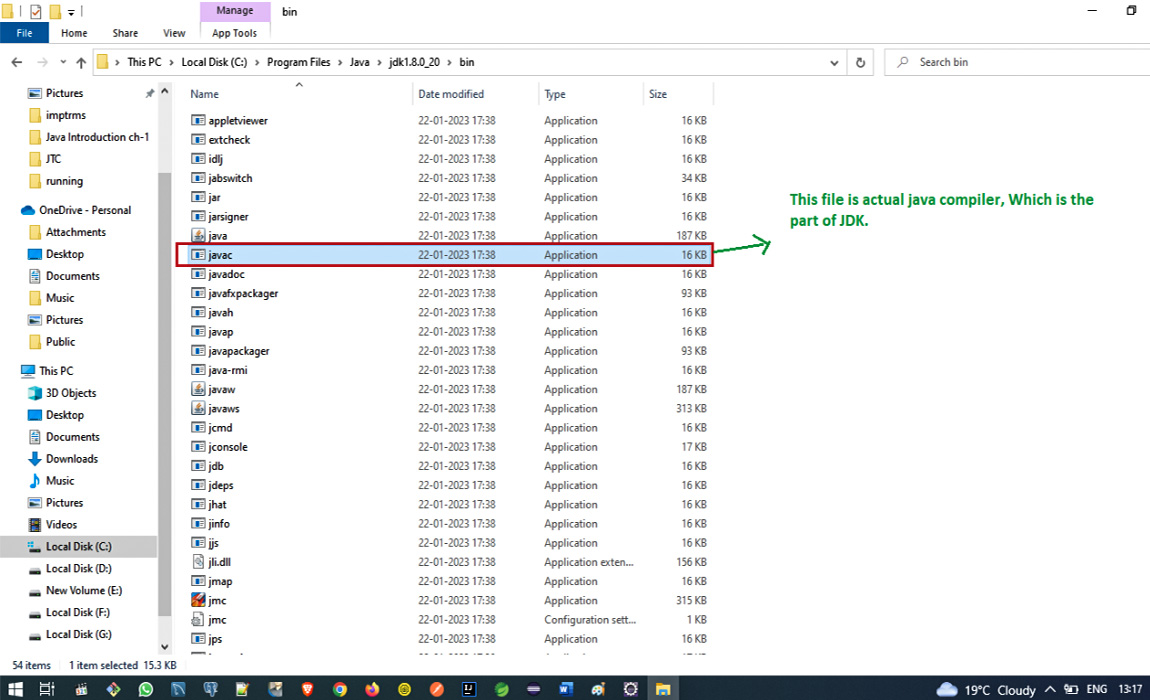1150x700 pixels.
Task: Click the javac application file icon
Action: [198, 255]
